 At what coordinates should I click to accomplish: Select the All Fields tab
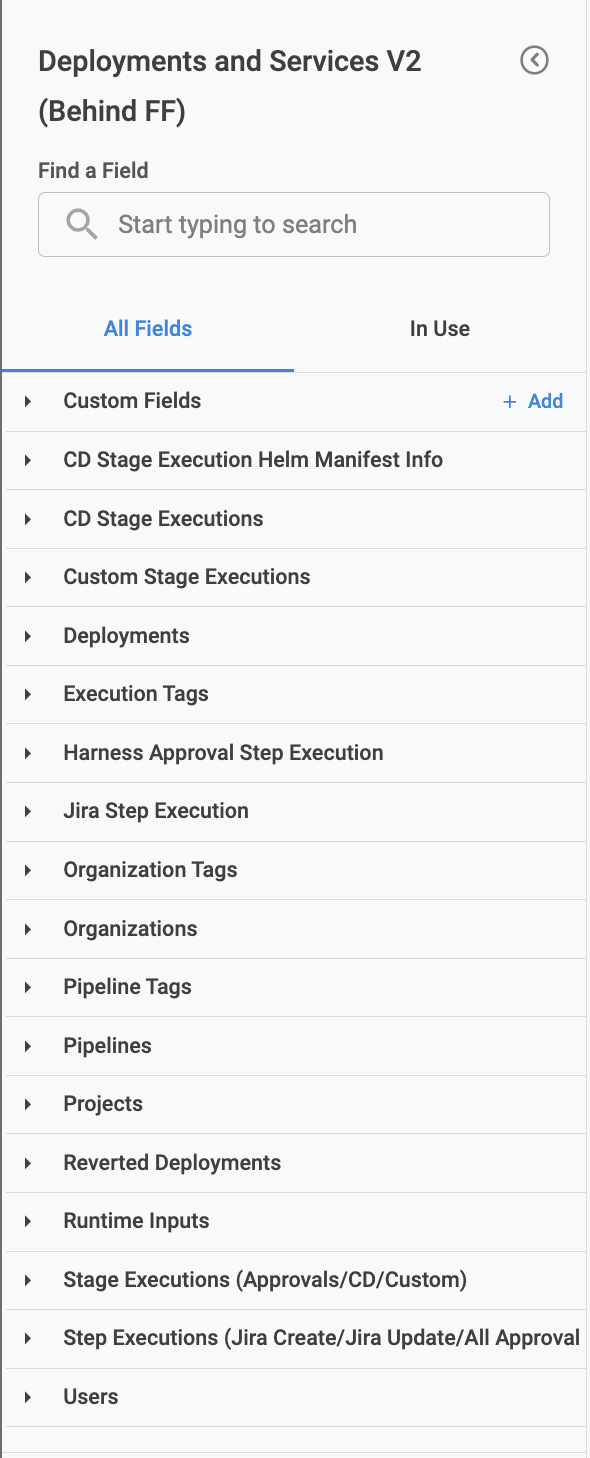point(148,329)
